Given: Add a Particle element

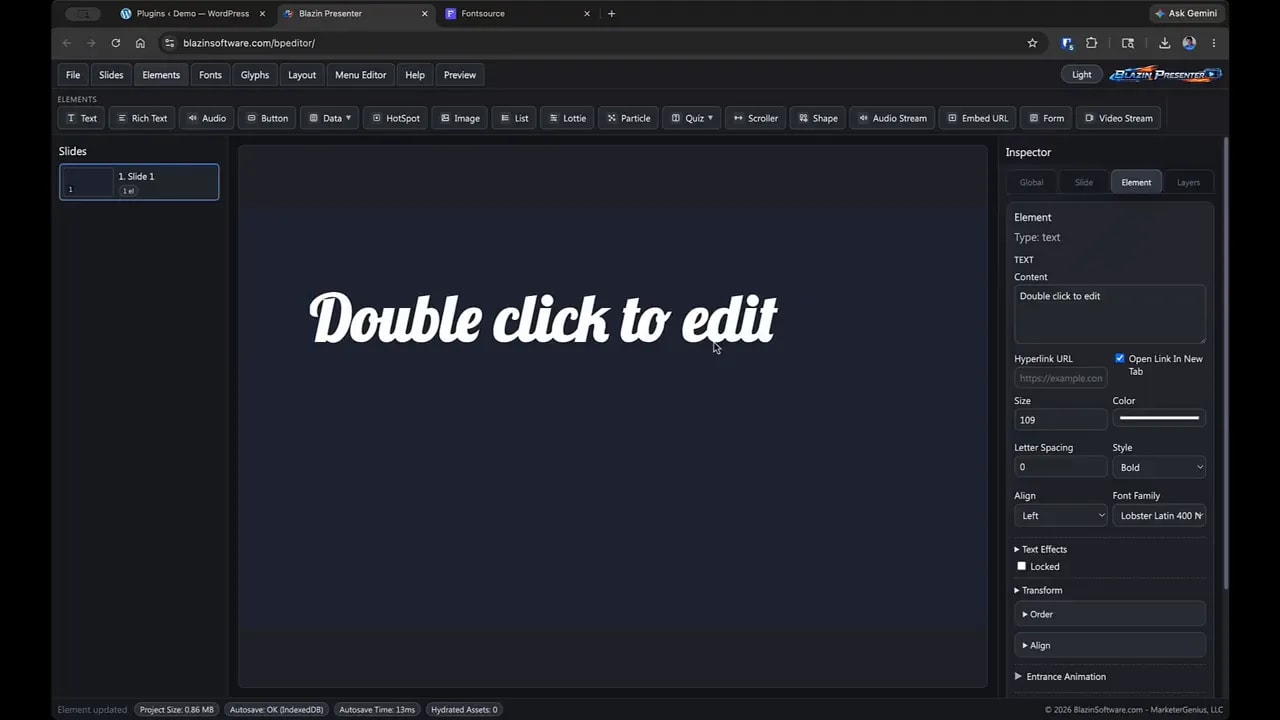Looking at the screenshot, I should (x=628, y=118).
